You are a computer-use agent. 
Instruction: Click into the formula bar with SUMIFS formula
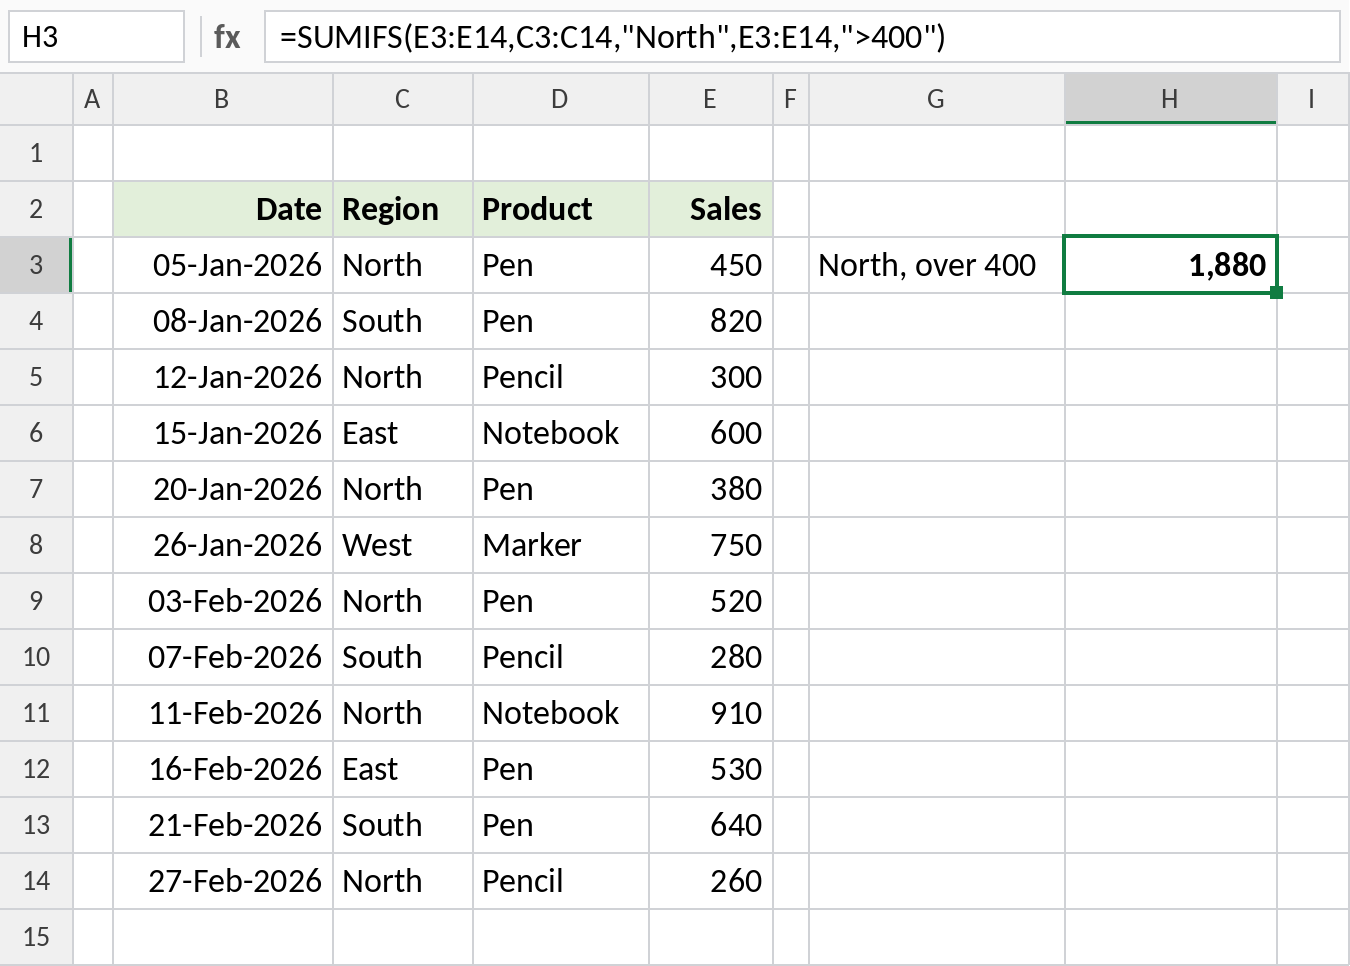(x=802, y=37)
